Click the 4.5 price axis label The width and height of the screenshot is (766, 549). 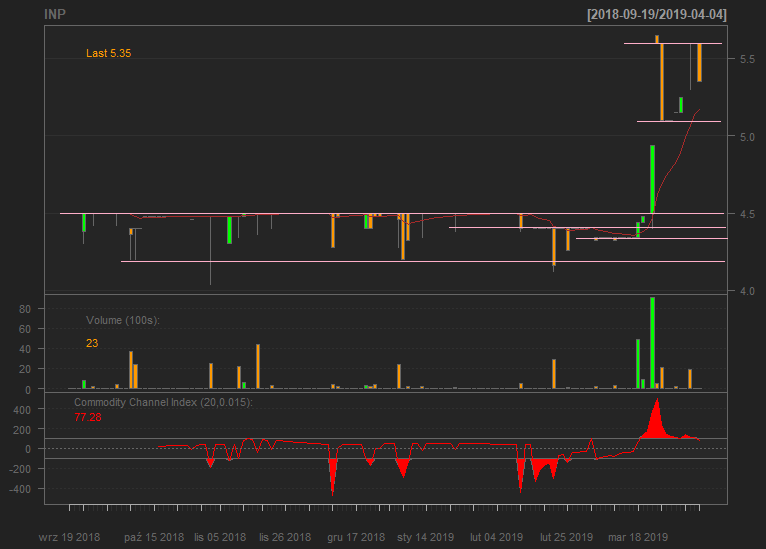click(747, 214)
